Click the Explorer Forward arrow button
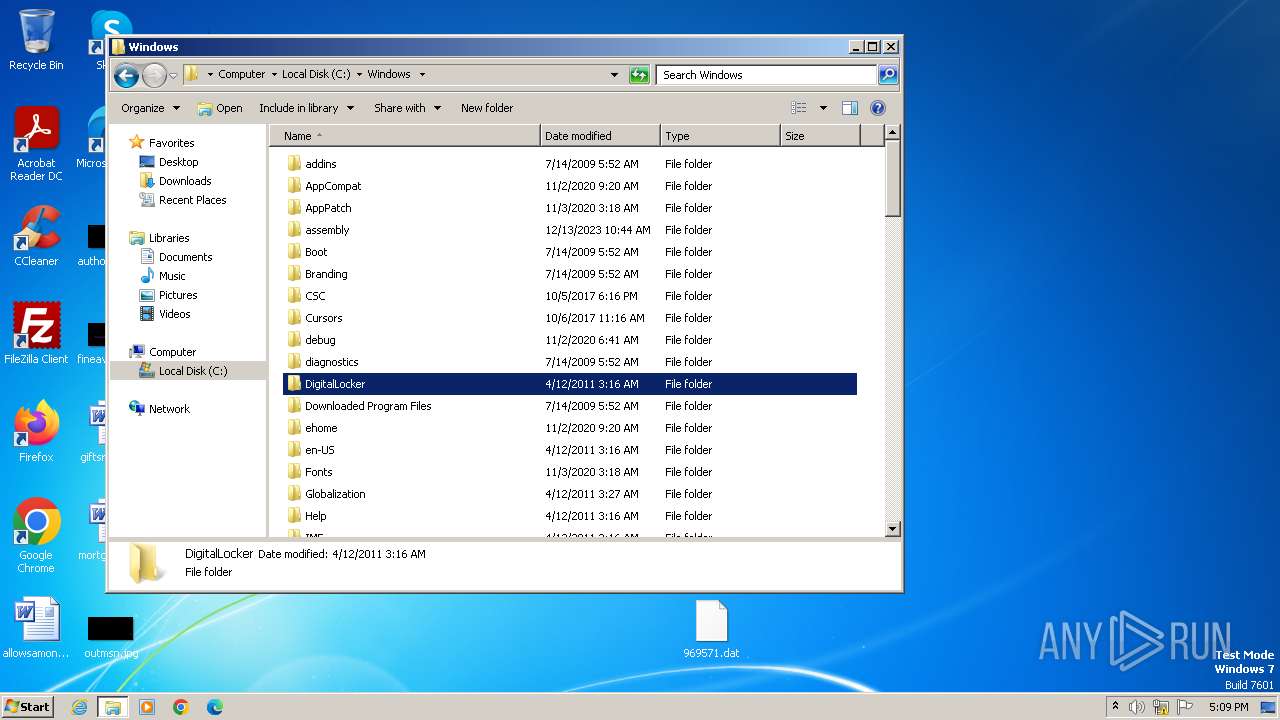The height and width of the screenshot is (720, 1280). coord(154,75)
